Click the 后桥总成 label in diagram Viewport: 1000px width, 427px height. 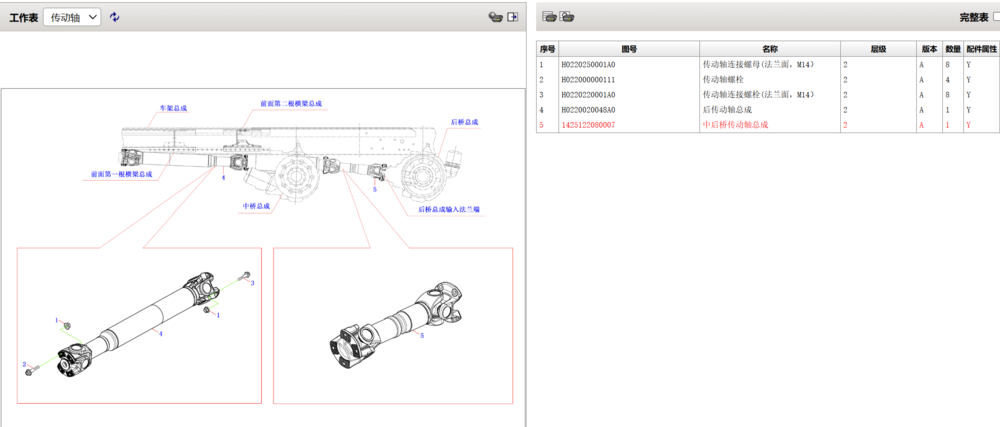(464, 122)
